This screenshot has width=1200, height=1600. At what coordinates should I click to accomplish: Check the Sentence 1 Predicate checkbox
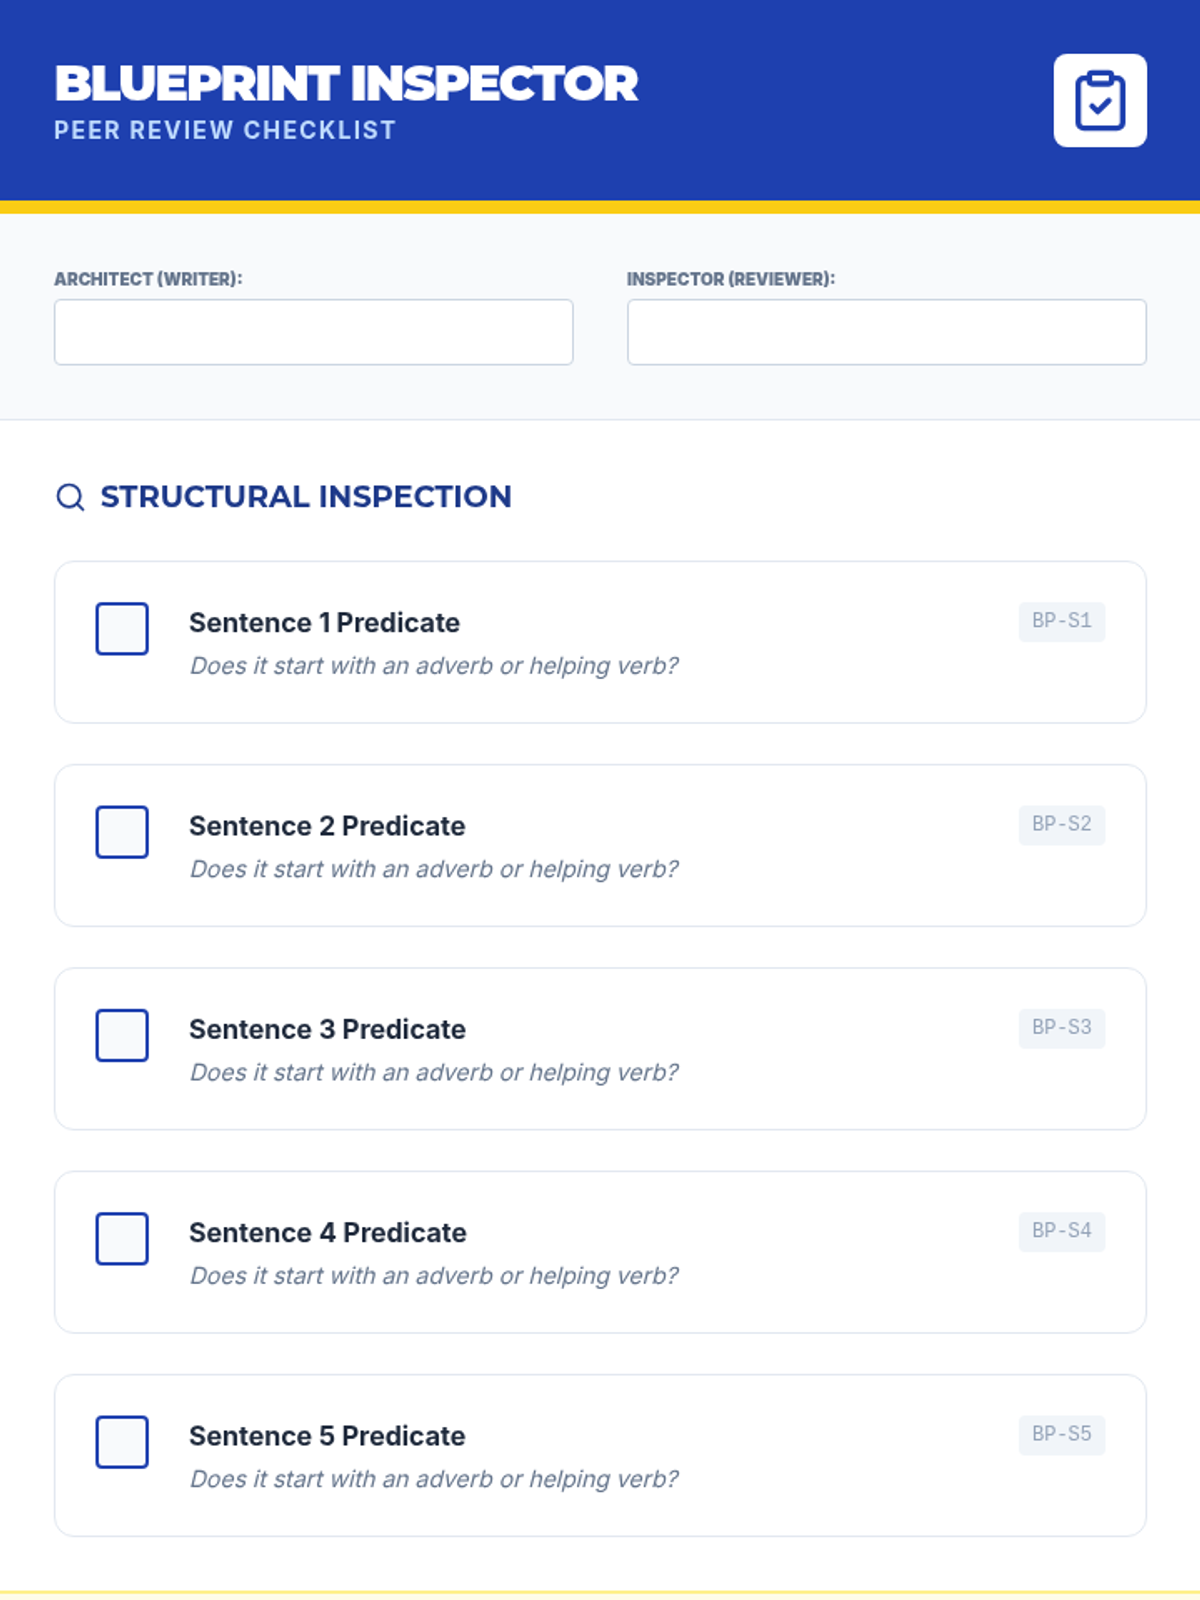122,629
